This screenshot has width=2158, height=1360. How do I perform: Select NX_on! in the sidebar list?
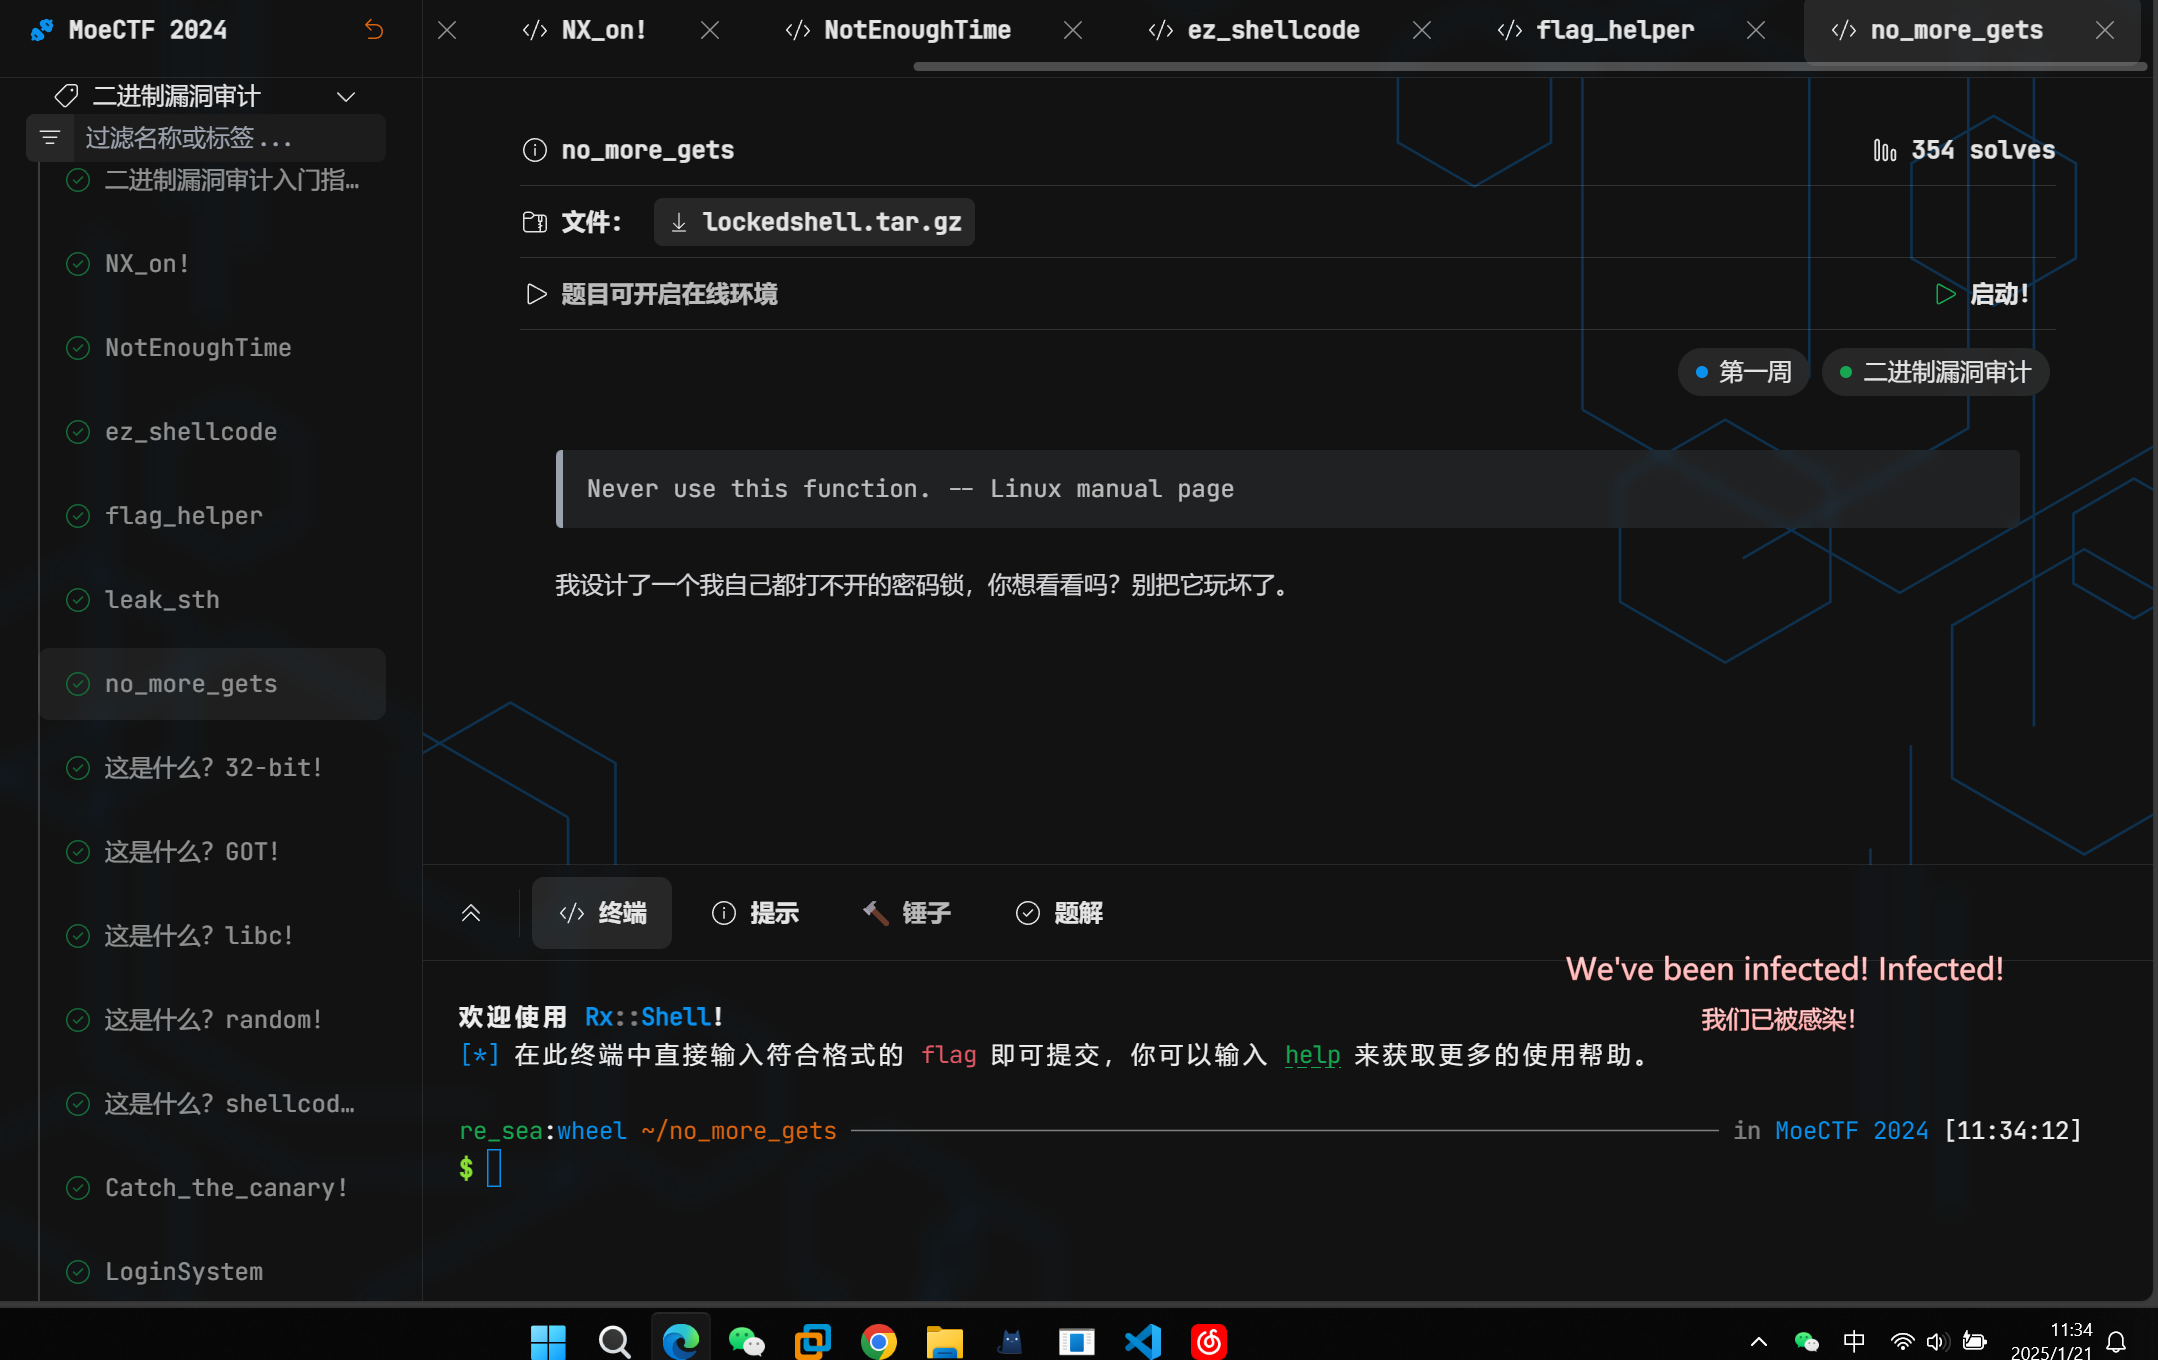coord(212,264)
